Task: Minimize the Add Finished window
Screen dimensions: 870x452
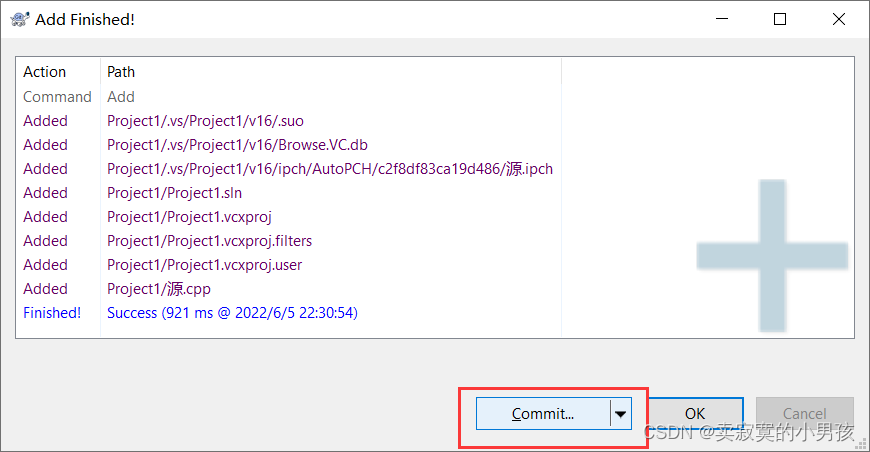Action: click(722, 19)
